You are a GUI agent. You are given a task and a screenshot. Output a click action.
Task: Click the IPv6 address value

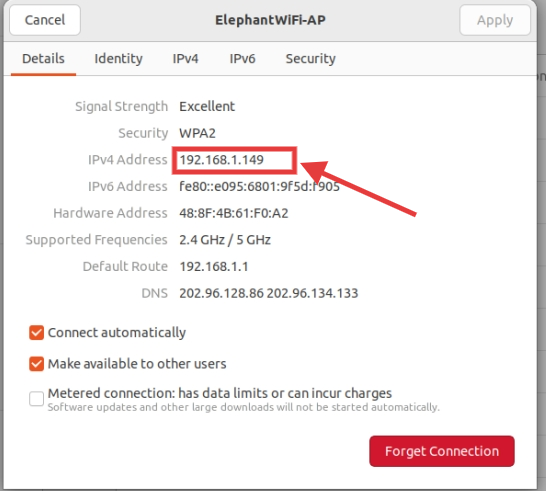[x=259, y=186]
